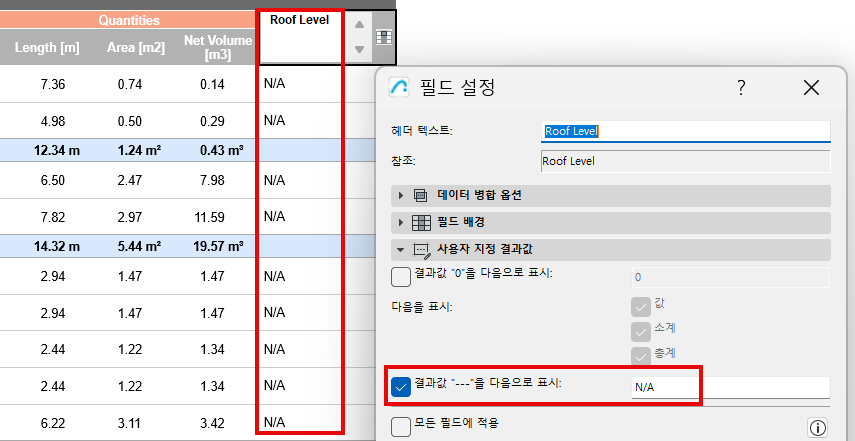This screenshot has height=441, width=855.
Task: Edit the 헤더 텍스트 field
Action: click(685, 131)
